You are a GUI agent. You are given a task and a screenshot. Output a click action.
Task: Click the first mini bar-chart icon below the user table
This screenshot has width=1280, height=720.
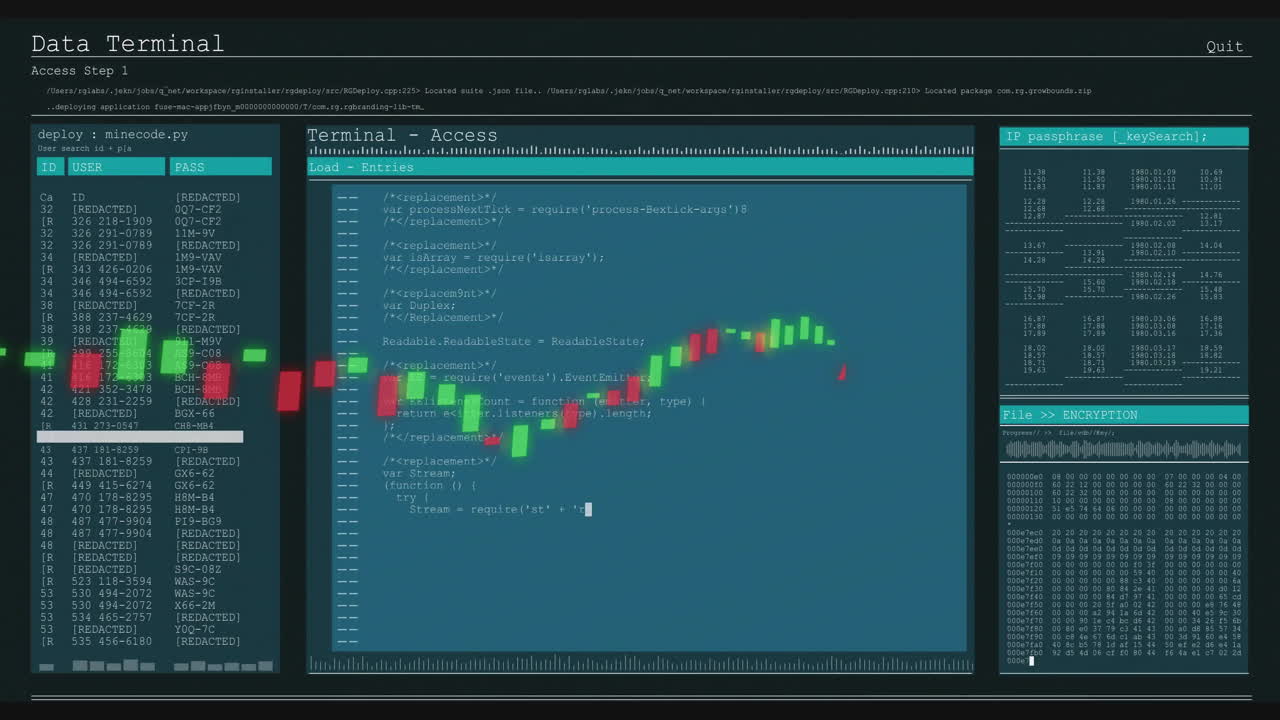tap(46, 665)
